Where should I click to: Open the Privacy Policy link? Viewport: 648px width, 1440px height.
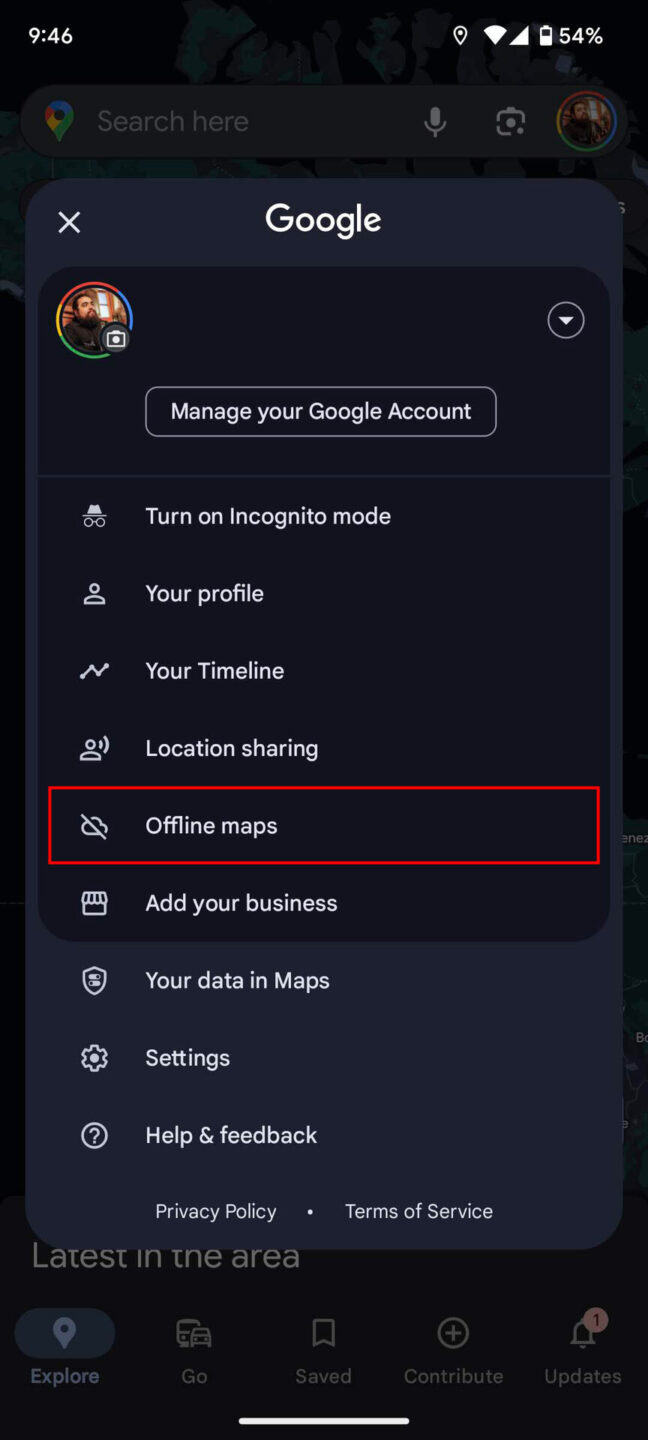[215, 1210]
